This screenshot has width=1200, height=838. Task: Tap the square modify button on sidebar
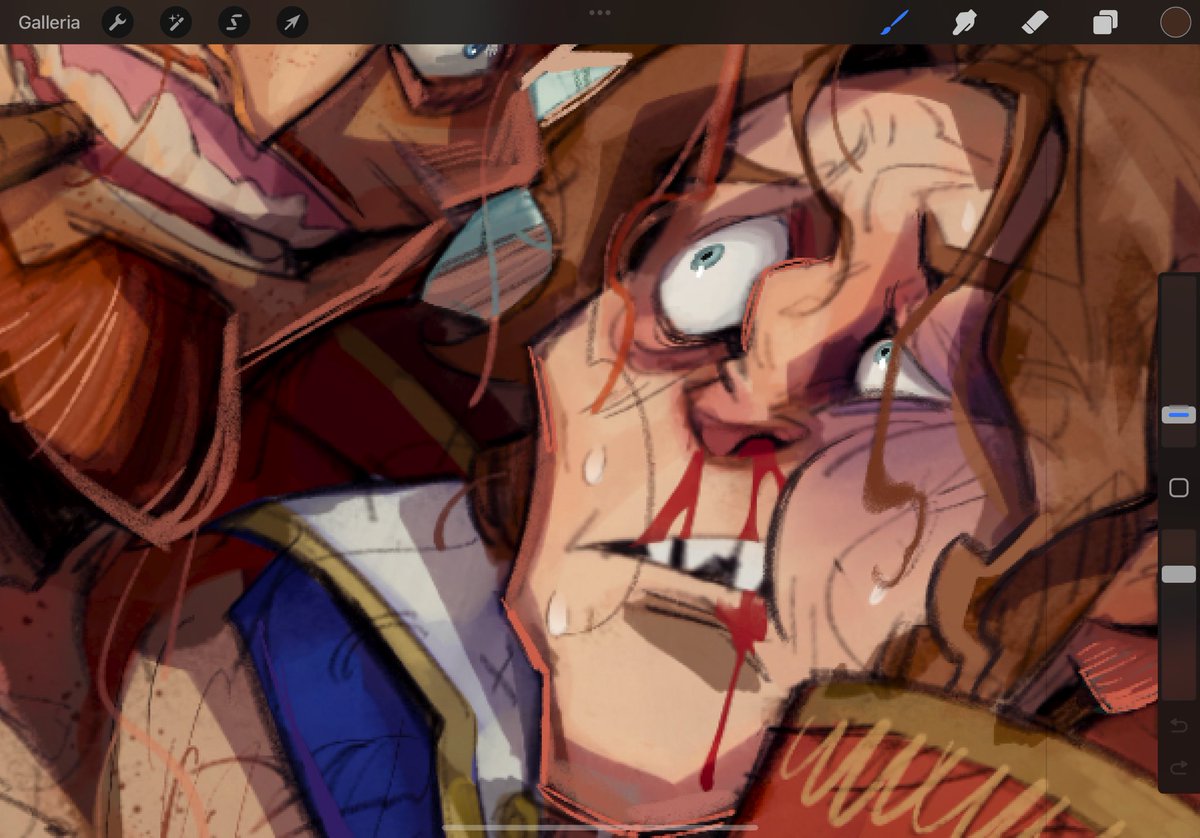(1179, 488)
